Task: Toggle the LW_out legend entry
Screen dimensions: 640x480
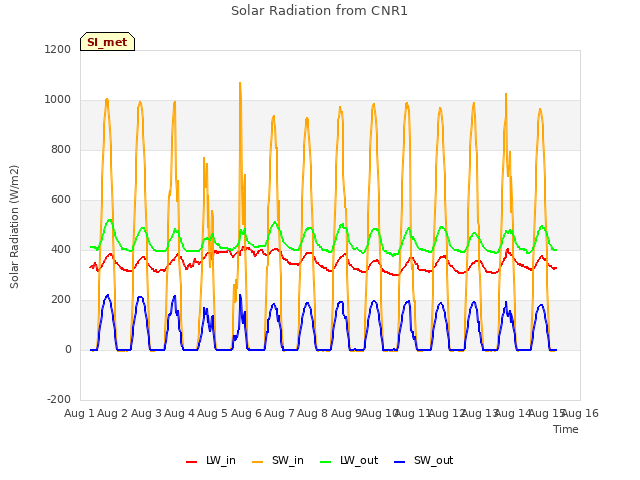Action: (x=349, y=460)
